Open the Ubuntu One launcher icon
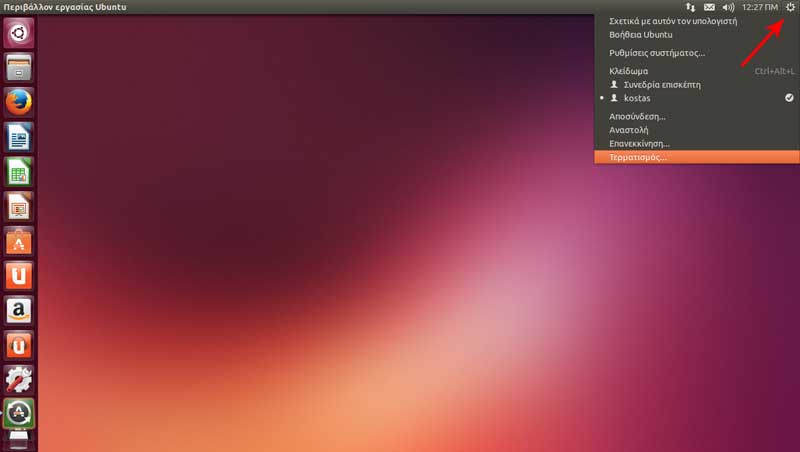The width and height of the screenshot is (800, 452). [19, 275]
